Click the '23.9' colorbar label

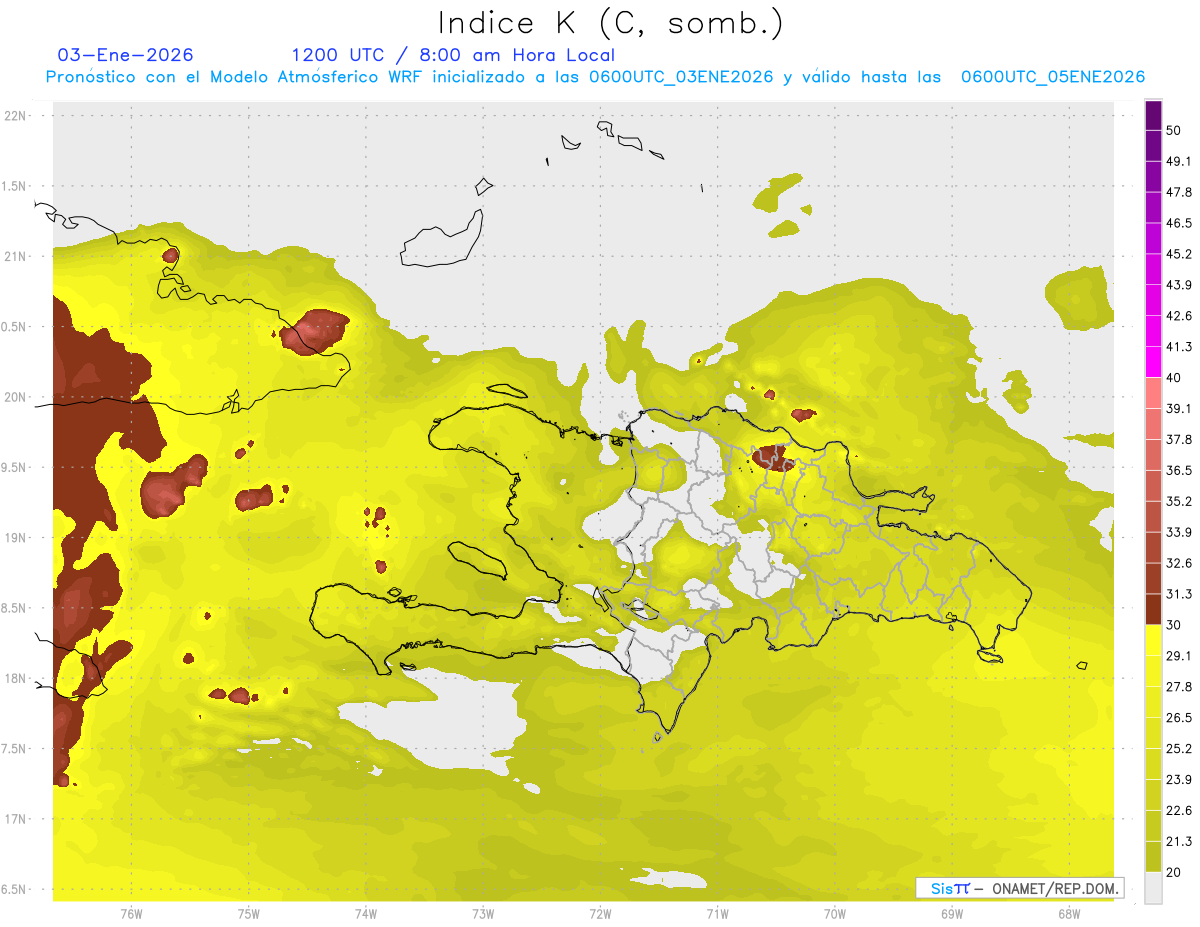click(1178, 780)
